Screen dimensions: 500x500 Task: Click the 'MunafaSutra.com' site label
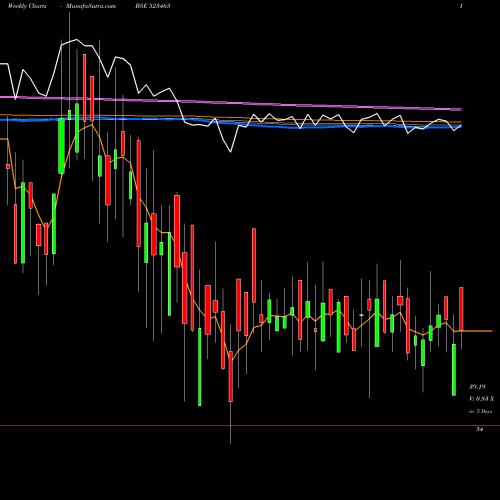(x=91, y=6)
